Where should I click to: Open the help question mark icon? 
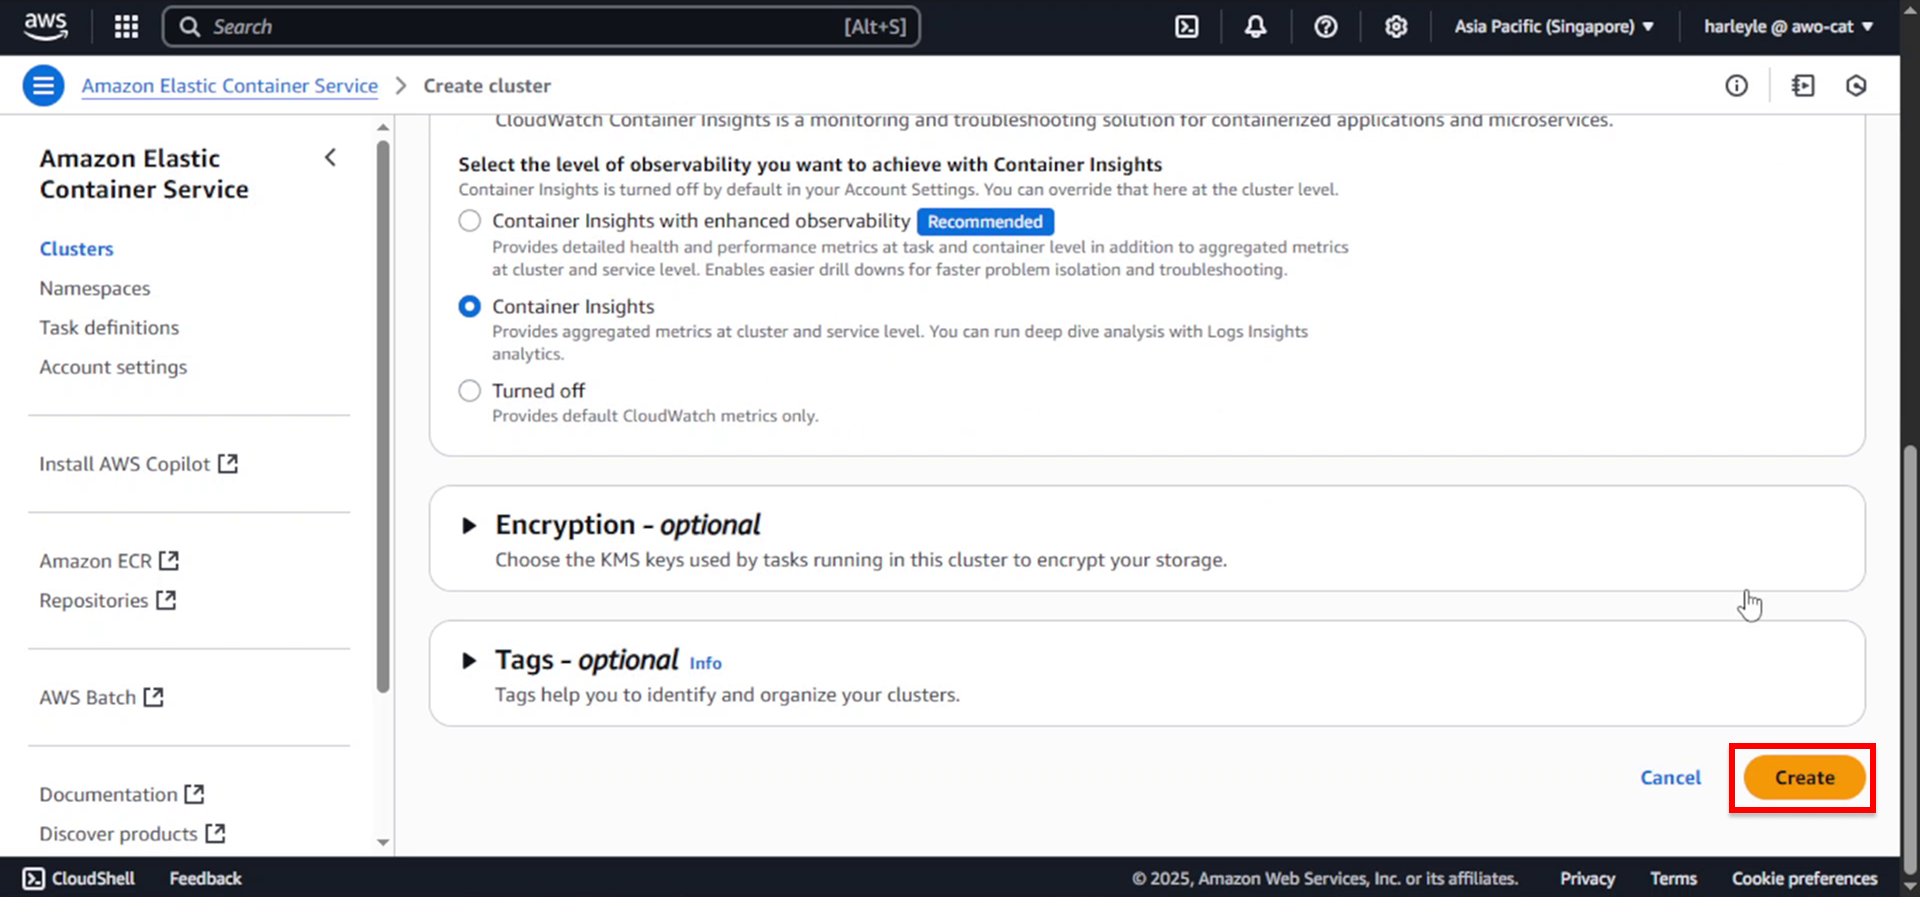coord(1325,27)
